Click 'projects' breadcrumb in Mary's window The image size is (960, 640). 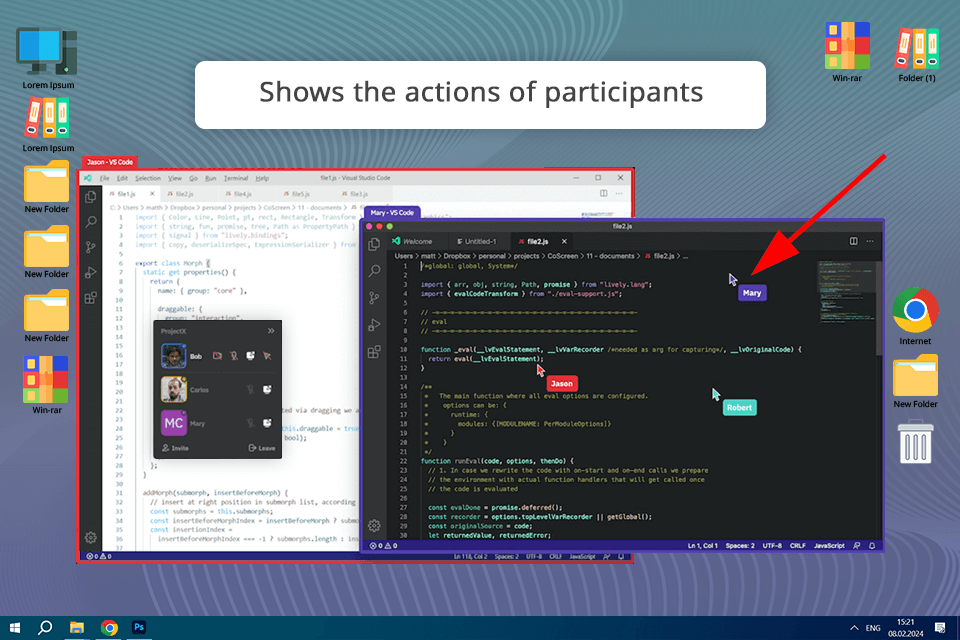[527, 256]
